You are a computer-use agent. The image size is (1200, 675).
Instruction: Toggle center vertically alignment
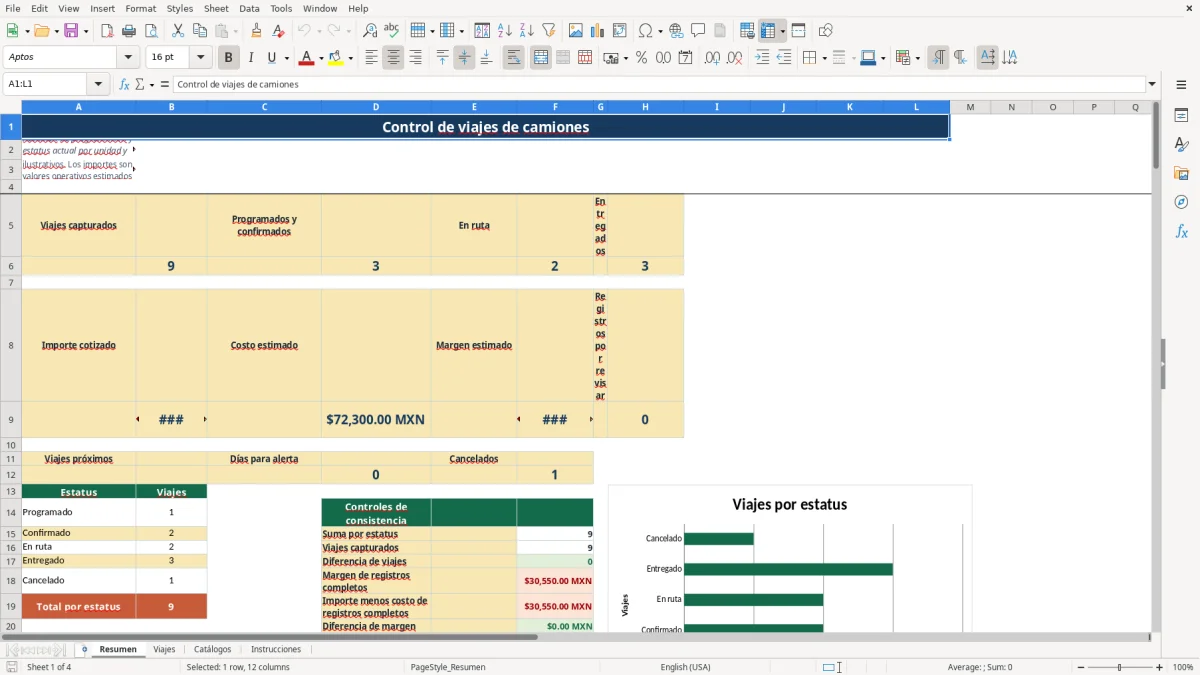(x=465, y=58)
